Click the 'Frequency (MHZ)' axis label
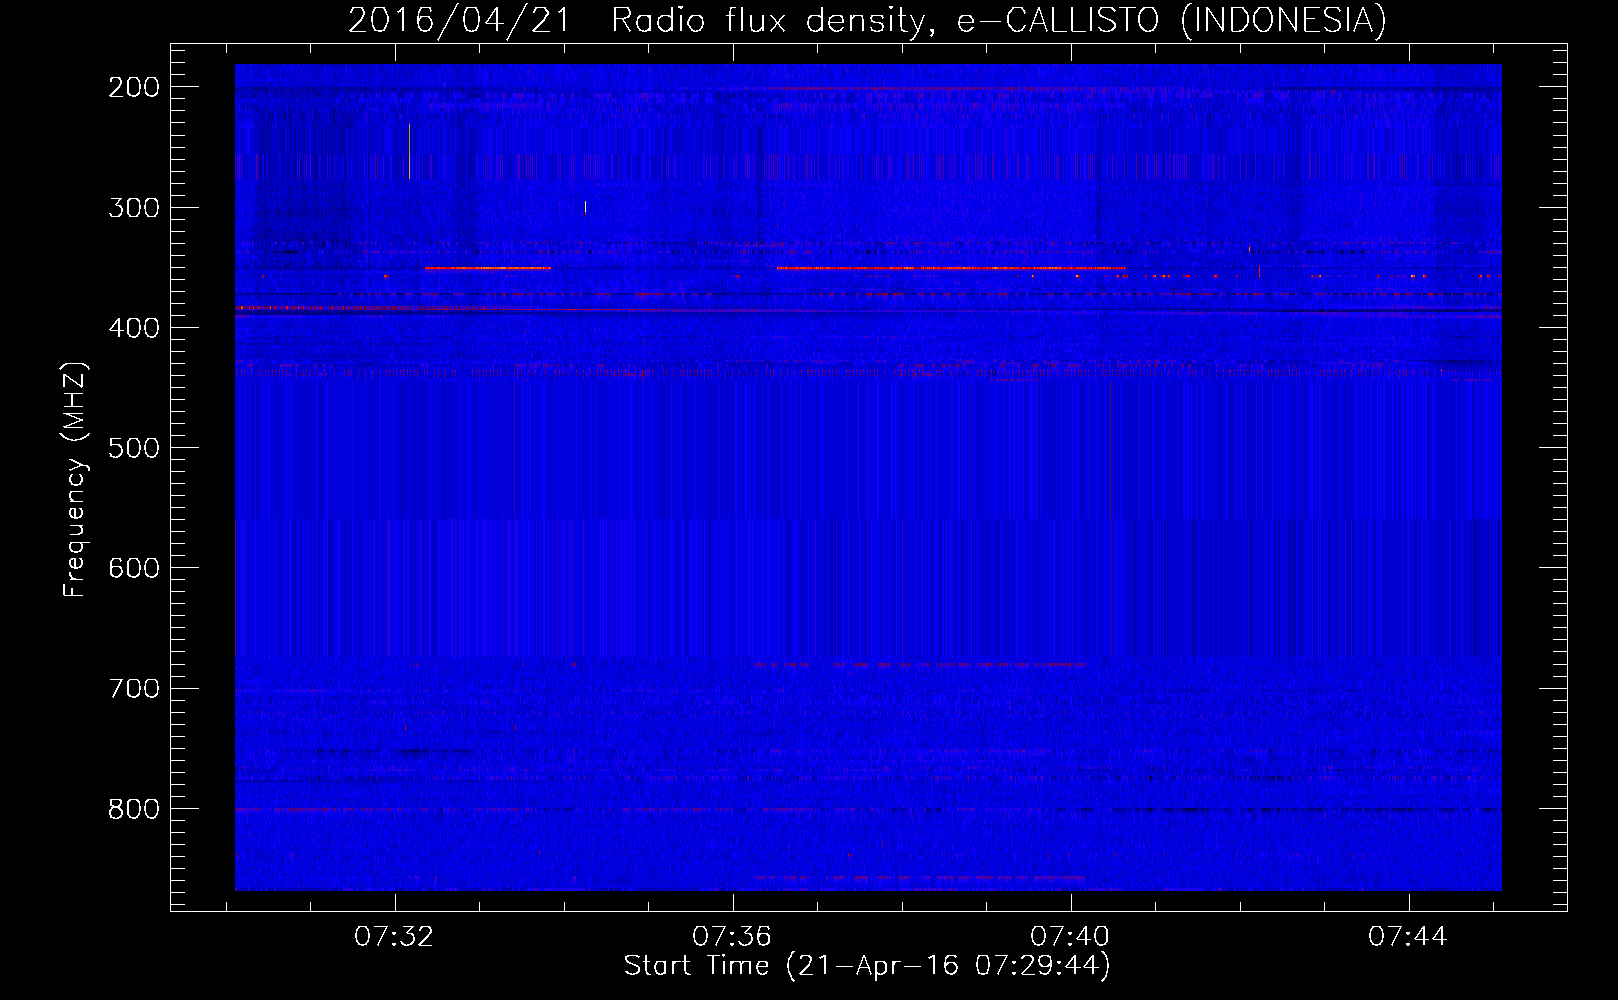The image size is (1618, 1000). pos(75,480)
